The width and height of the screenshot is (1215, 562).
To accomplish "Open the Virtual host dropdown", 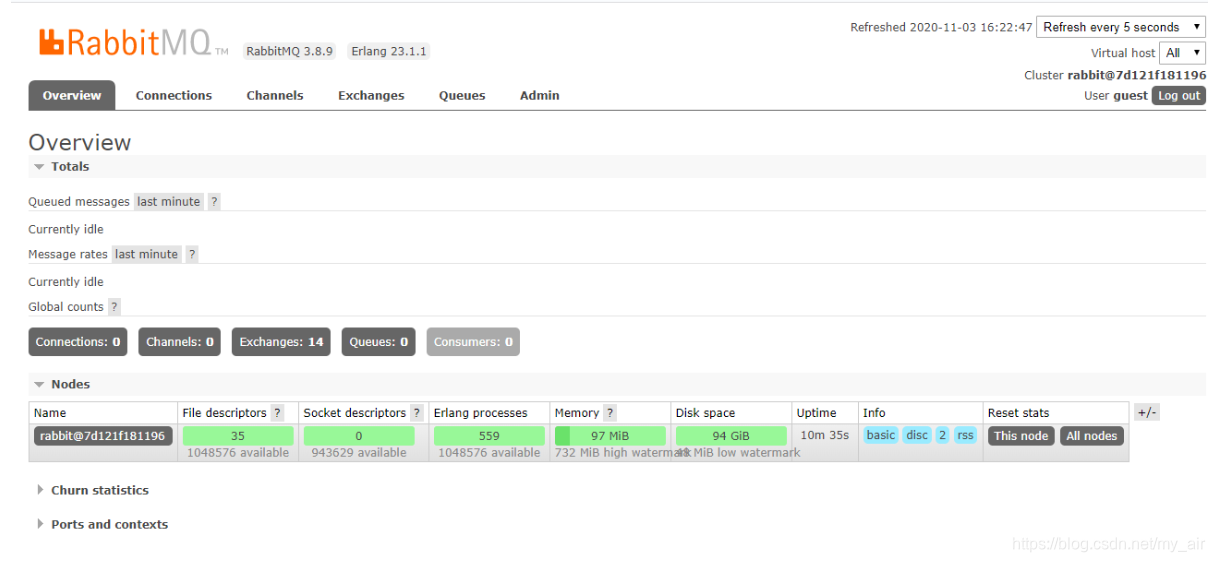I will tap(1183, 53).
